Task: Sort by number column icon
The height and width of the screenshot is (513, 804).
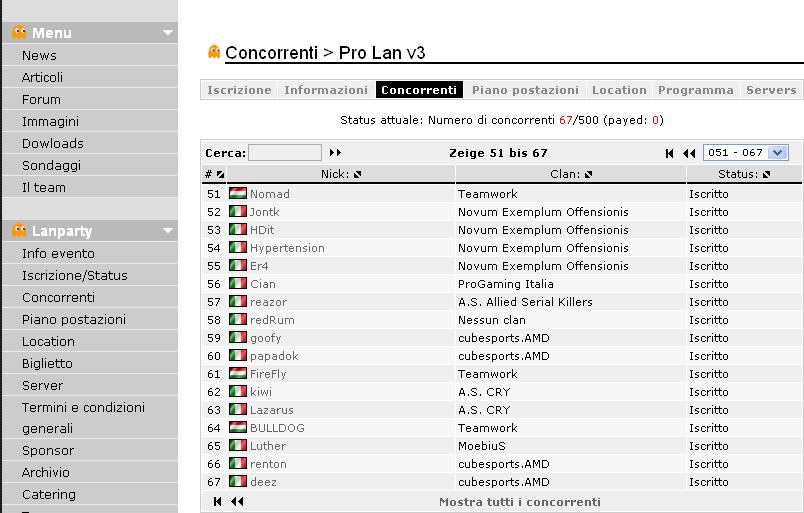Action: pos(220,174)
